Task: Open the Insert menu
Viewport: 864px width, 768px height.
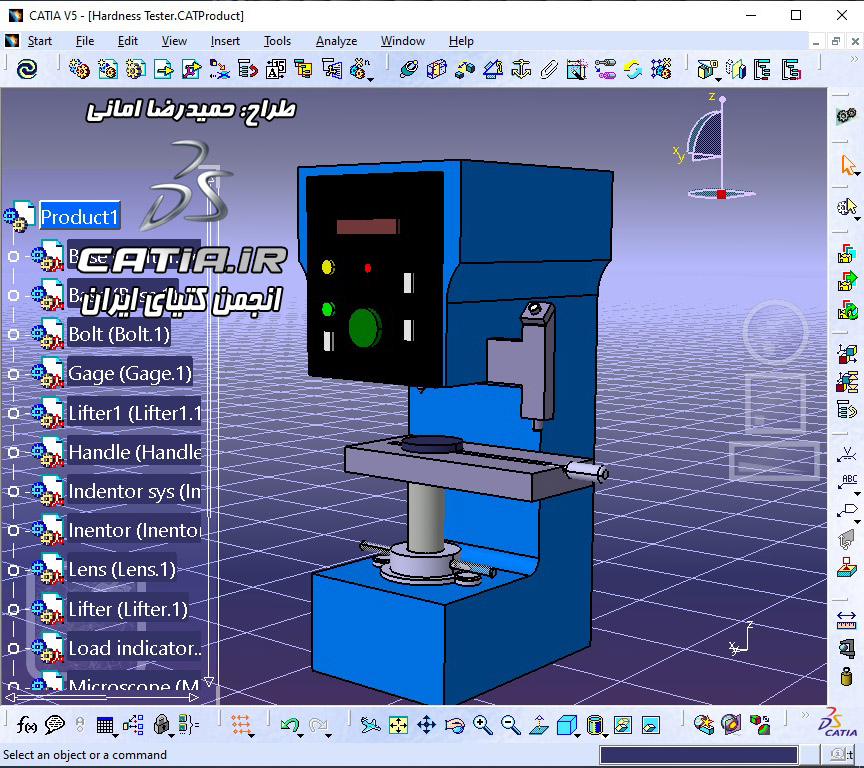Action: 225,41
